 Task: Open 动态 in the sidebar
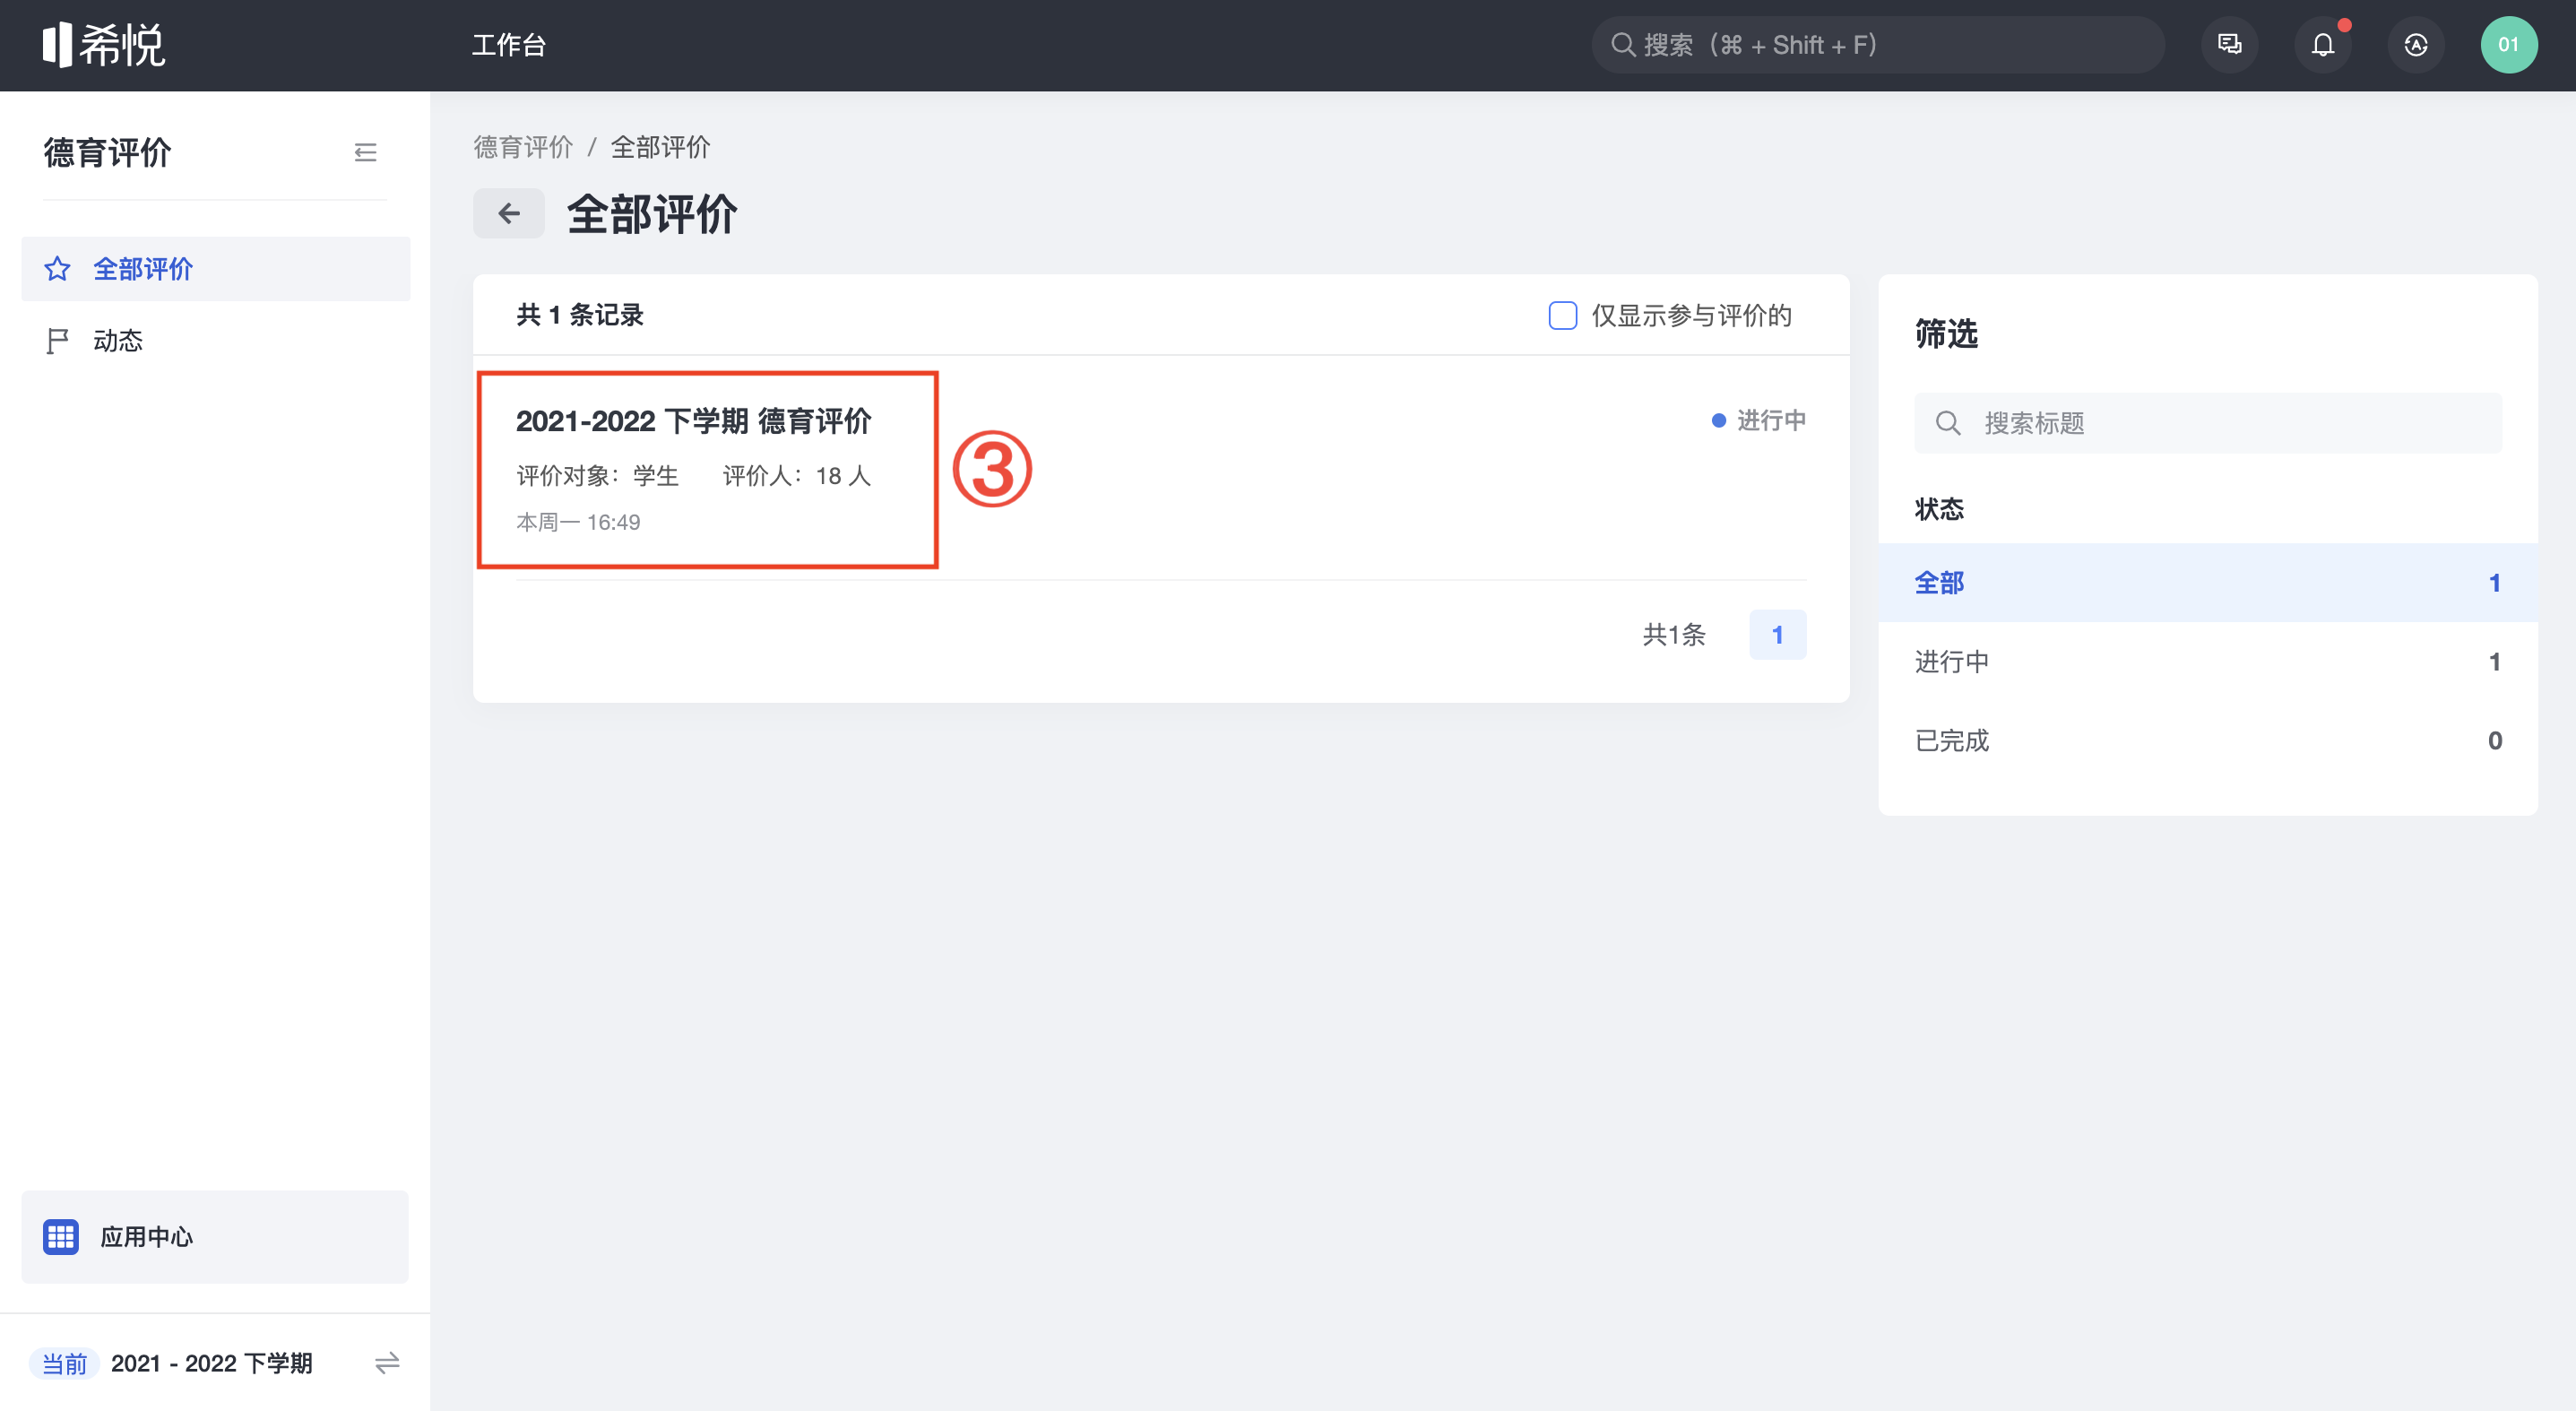pos(215,341)
